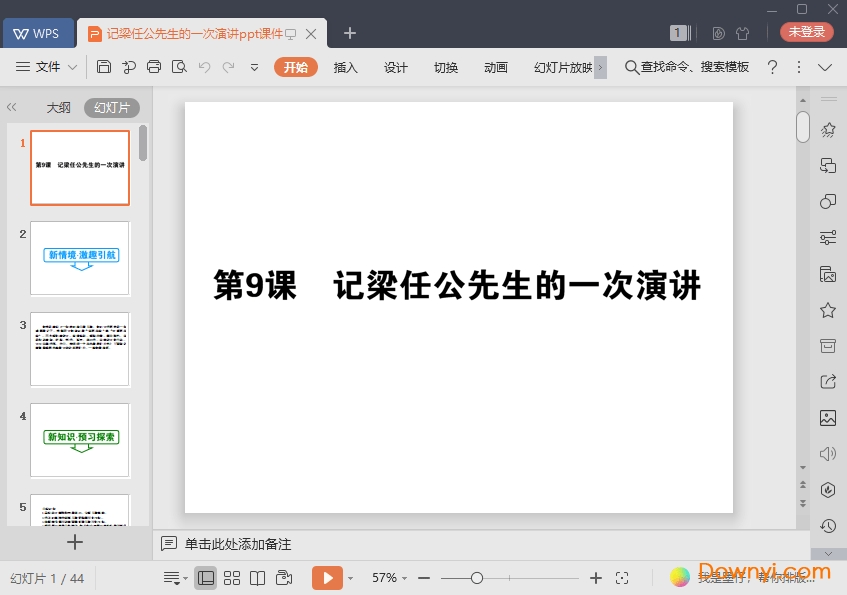Select the Save icon in quick access toolbar
The image size is (847, 595).
(104, 67)
